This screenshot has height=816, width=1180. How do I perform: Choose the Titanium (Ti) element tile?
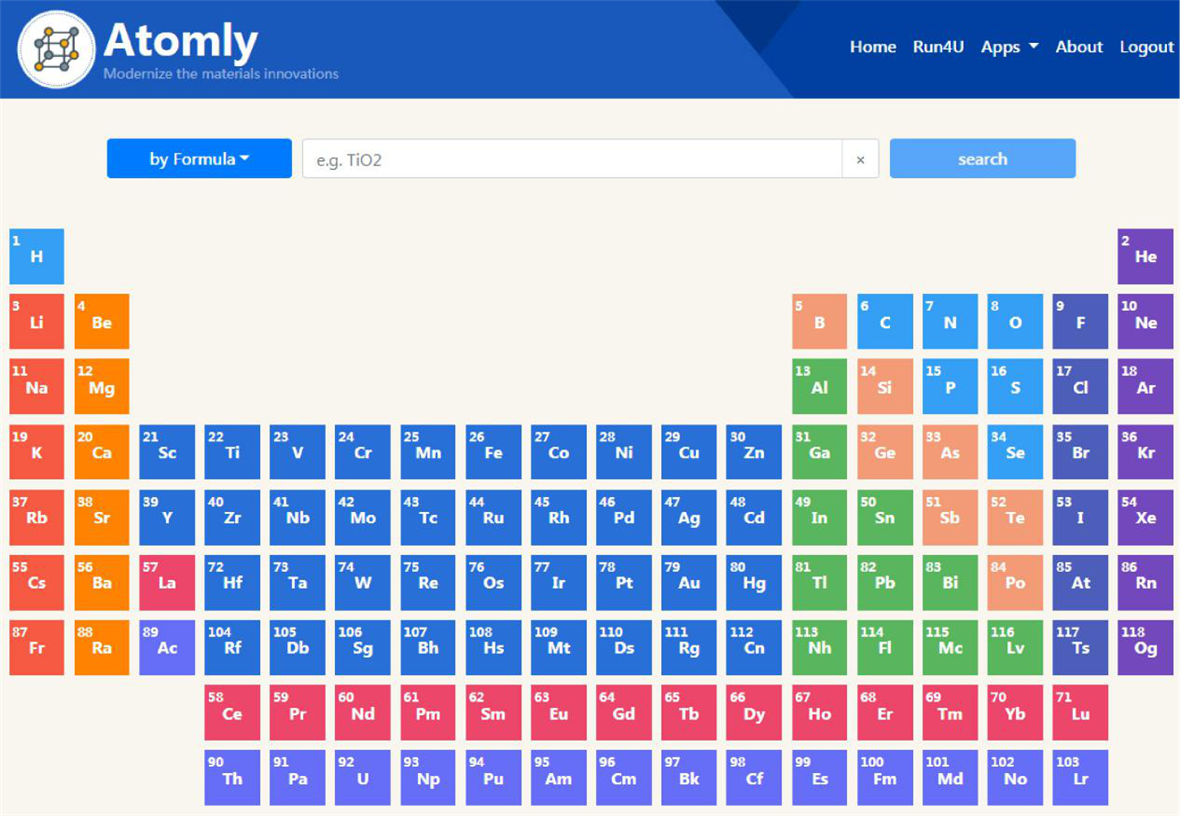[x=232, y=452]
